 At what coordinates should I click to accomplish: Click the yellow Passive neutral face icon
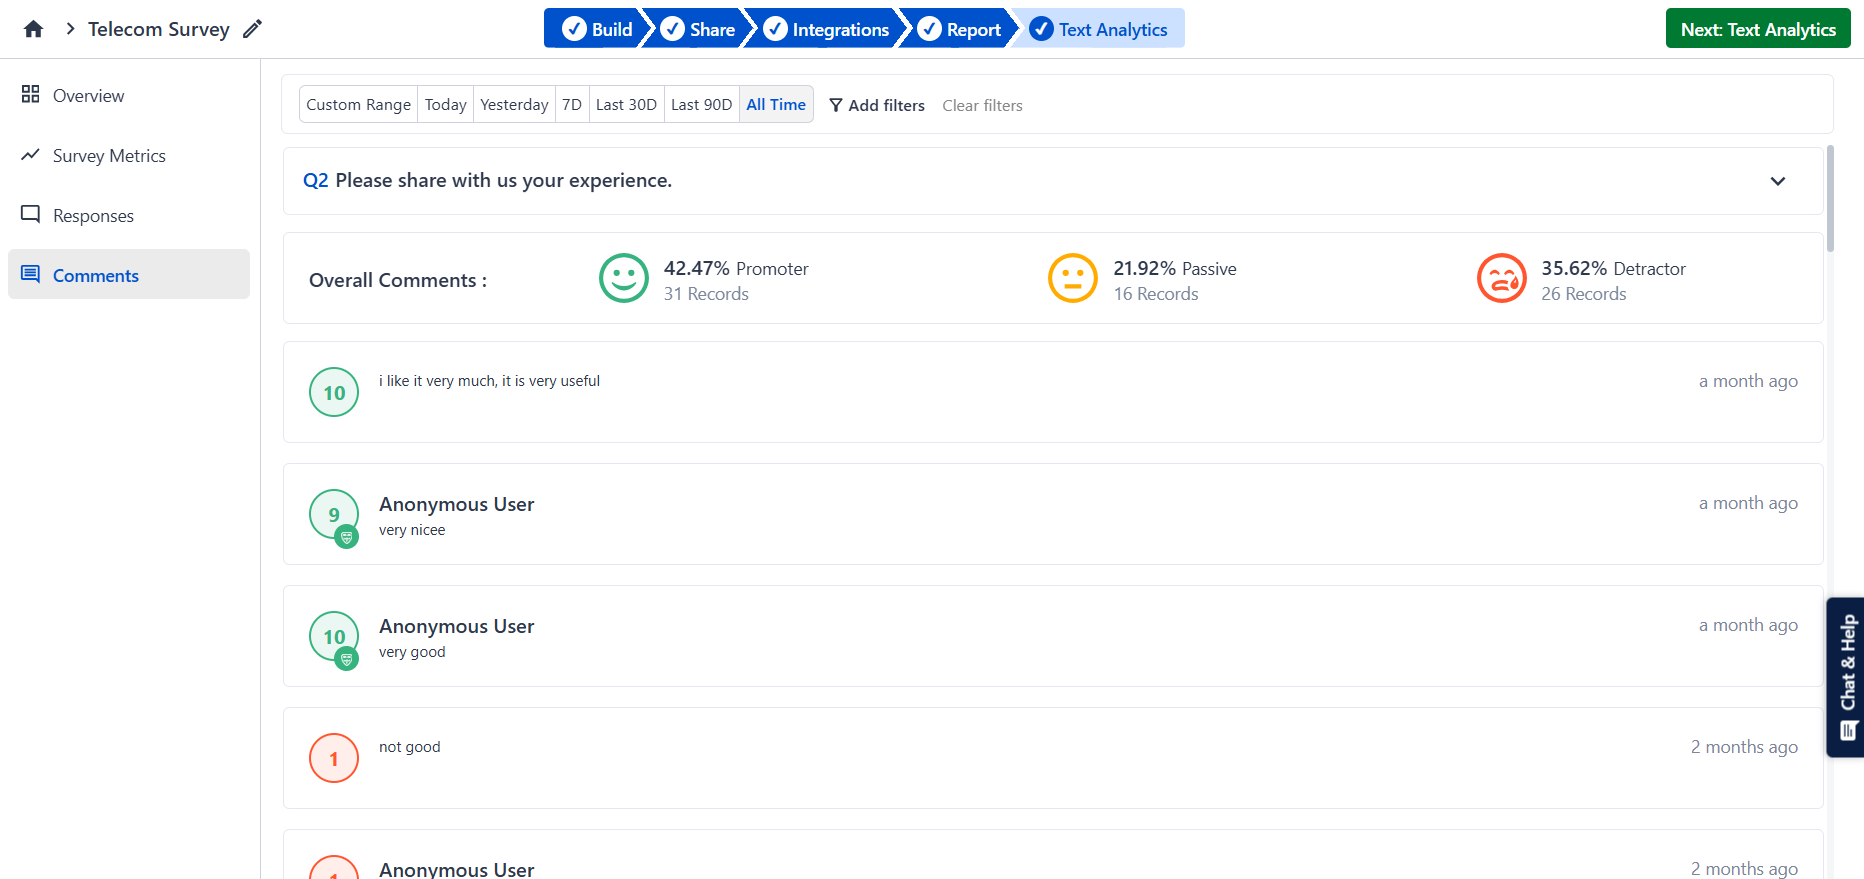click(1072, 278)
